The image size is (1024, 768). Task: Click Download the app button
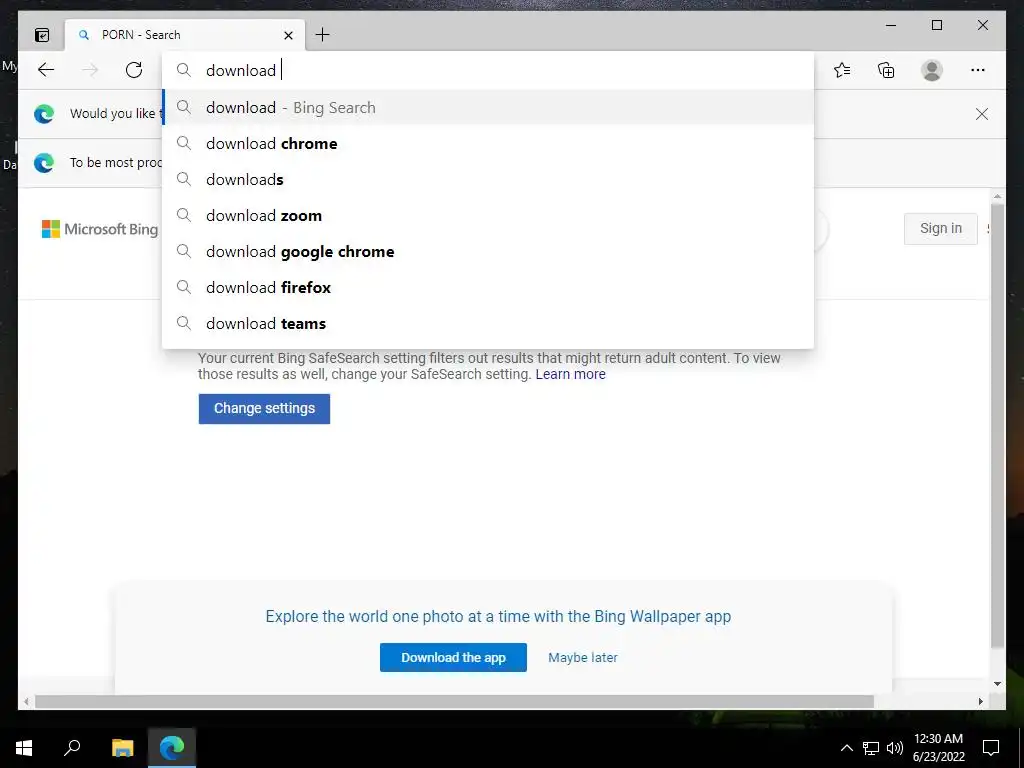(x=453, y=658)
